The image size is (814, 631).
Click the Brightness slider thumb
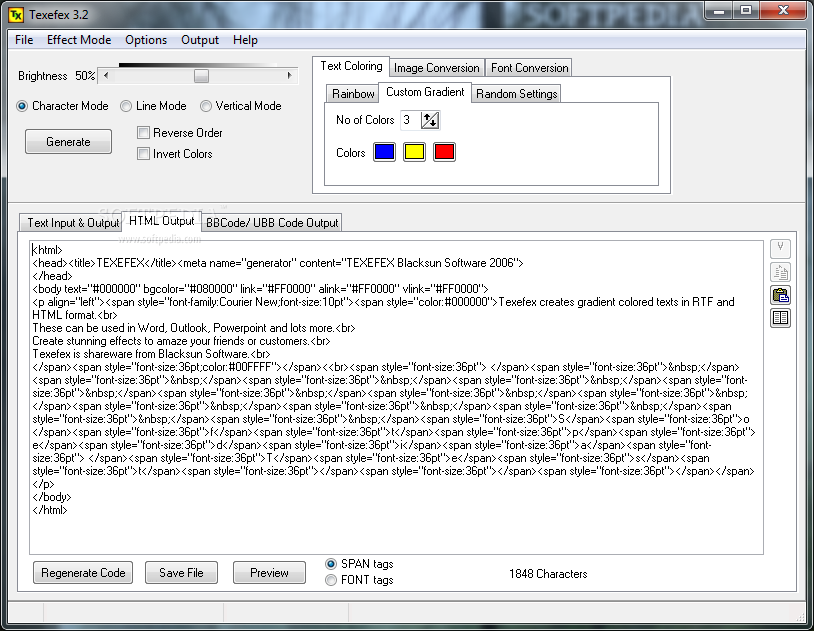pos(201,76)
